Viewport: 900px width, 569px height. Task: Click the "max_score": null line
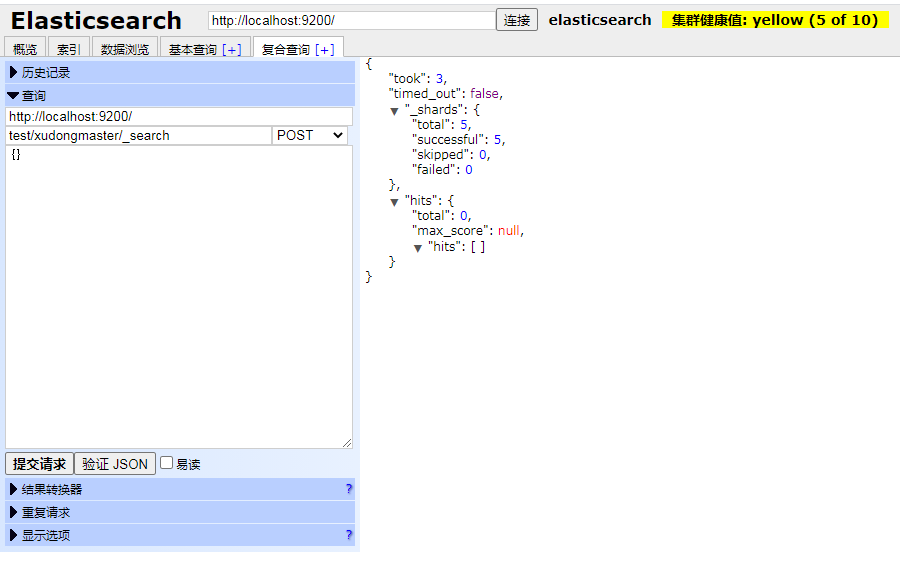(x=468, y=230)
